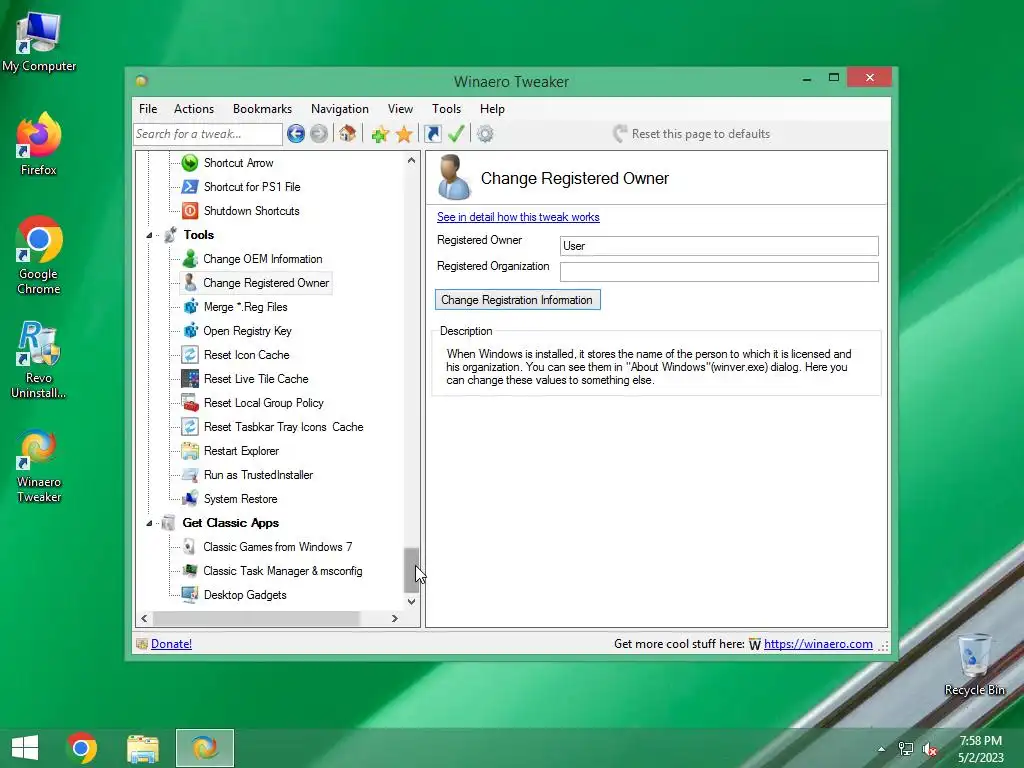This screenshot has height=768, width=1024.
Task: Click the back navigation arrow icon
Action: pyautogui.click(x=296, y=134)
